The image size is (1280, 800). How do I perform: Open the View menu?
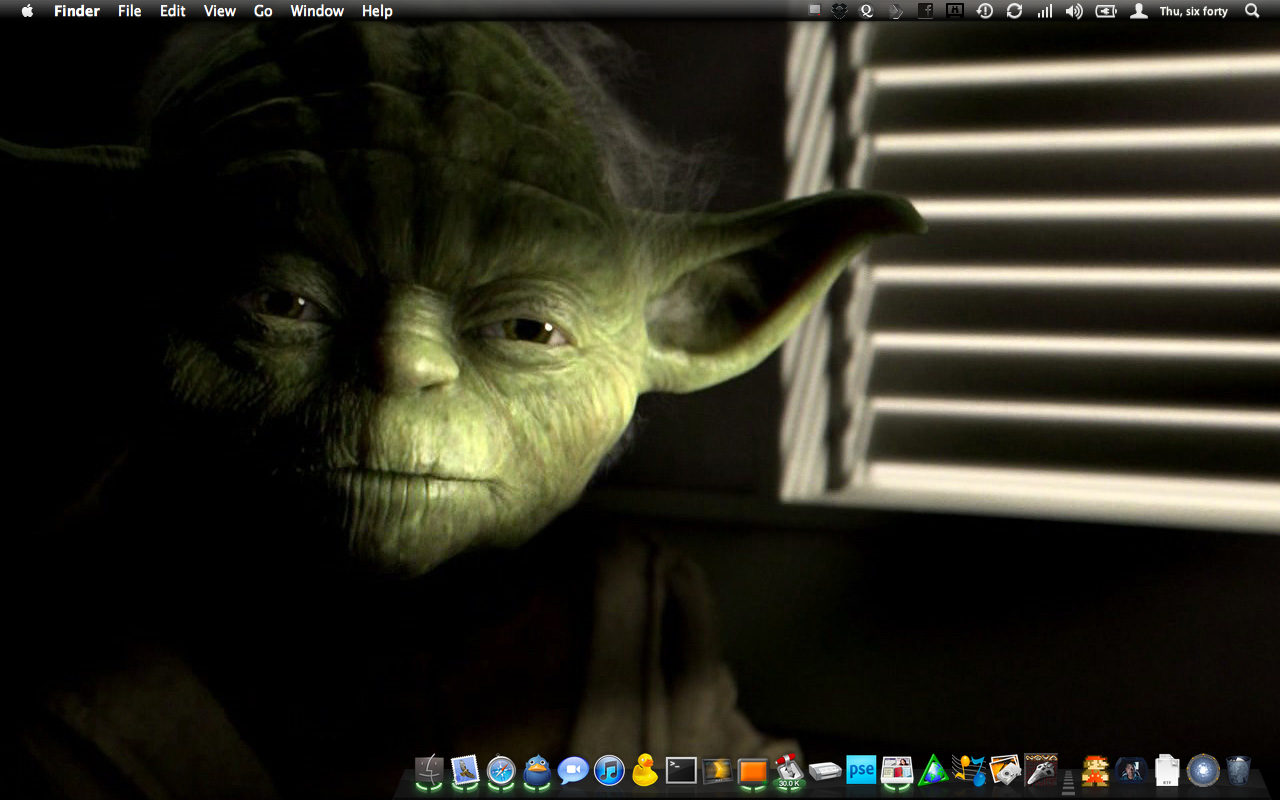pyautogui.click(x=220, y=11)
